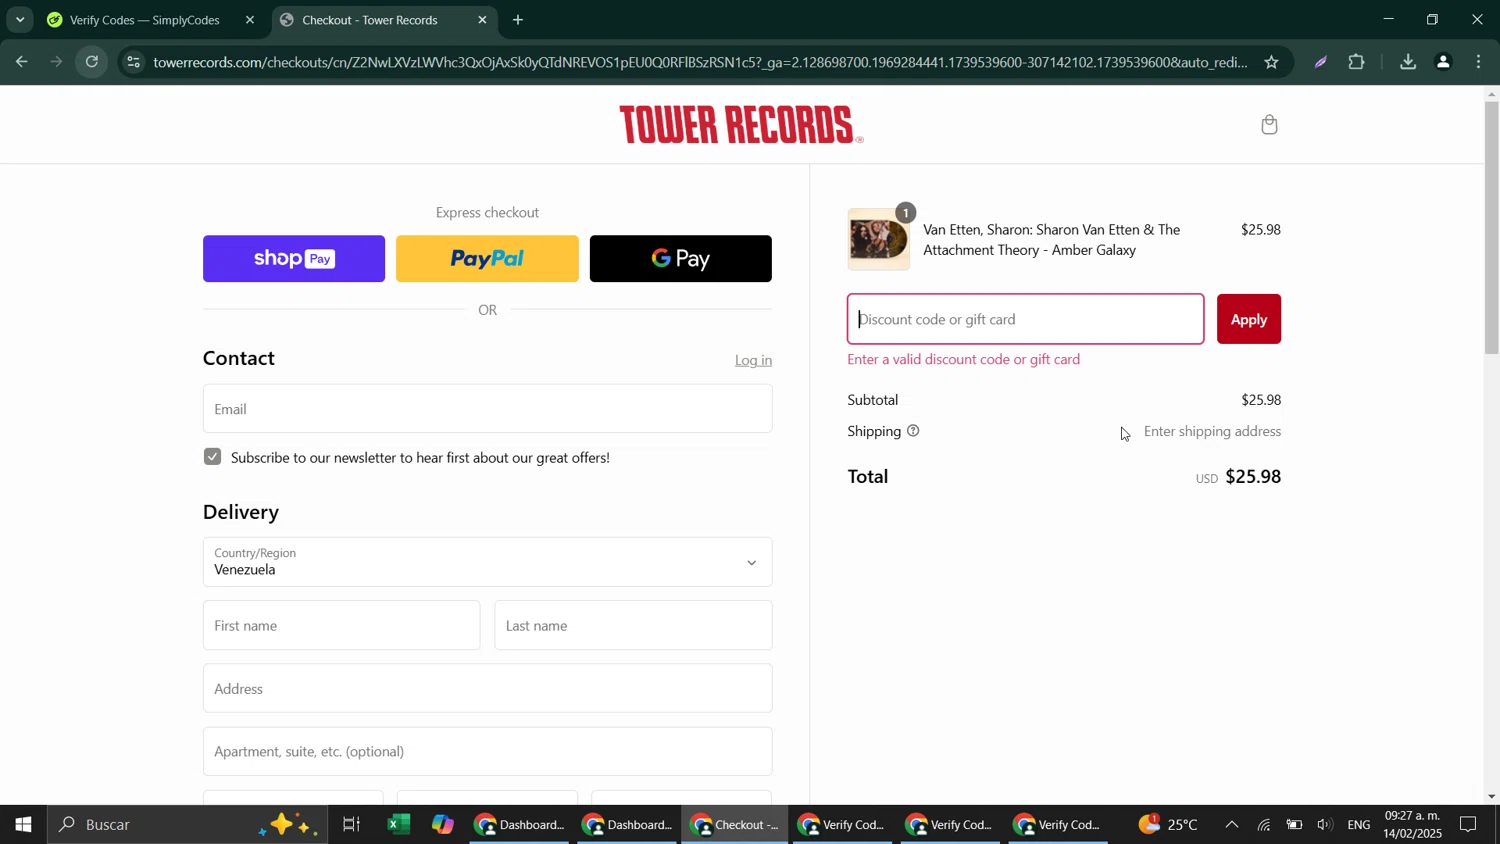Open the Chrome three-dot menu
Screen dimensions: 1500x844
tap(1479, 62)
